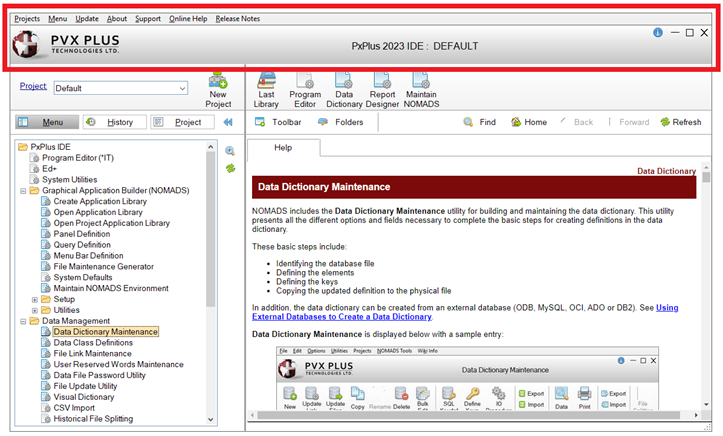The height and width of the screenshot is (436, 723).
Task: Collapse the left panel with double-arrow icon
Action: 228,122
